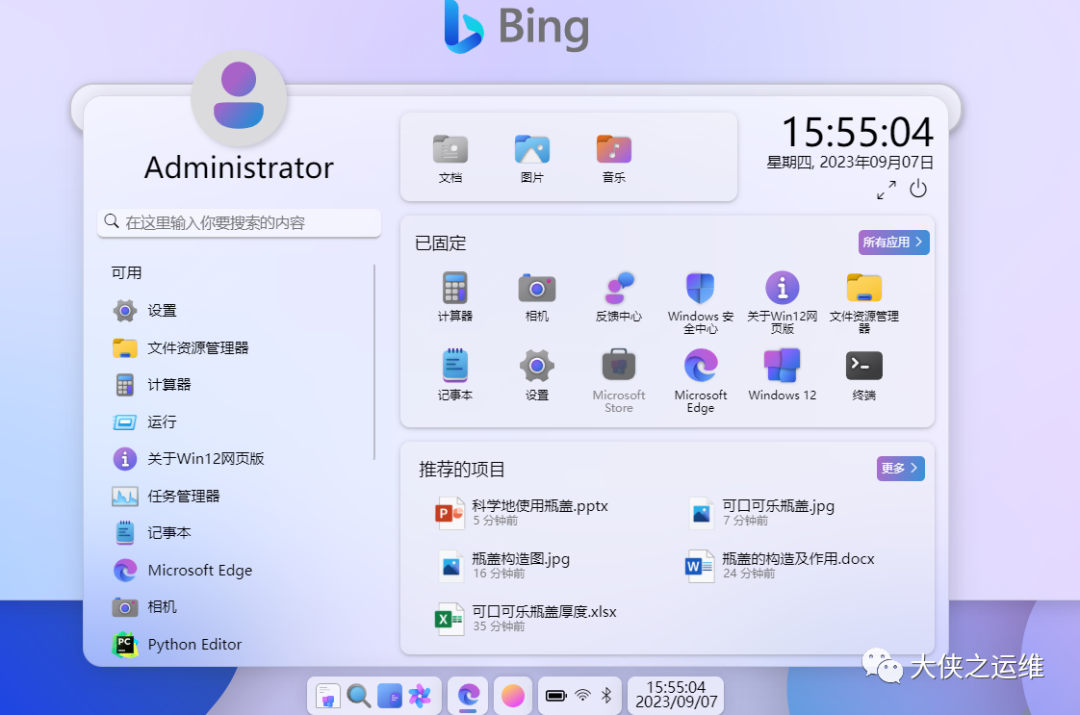1080x715 pixels.
Task: Open the 文档 folder shortcut
Action: point(450,158)
